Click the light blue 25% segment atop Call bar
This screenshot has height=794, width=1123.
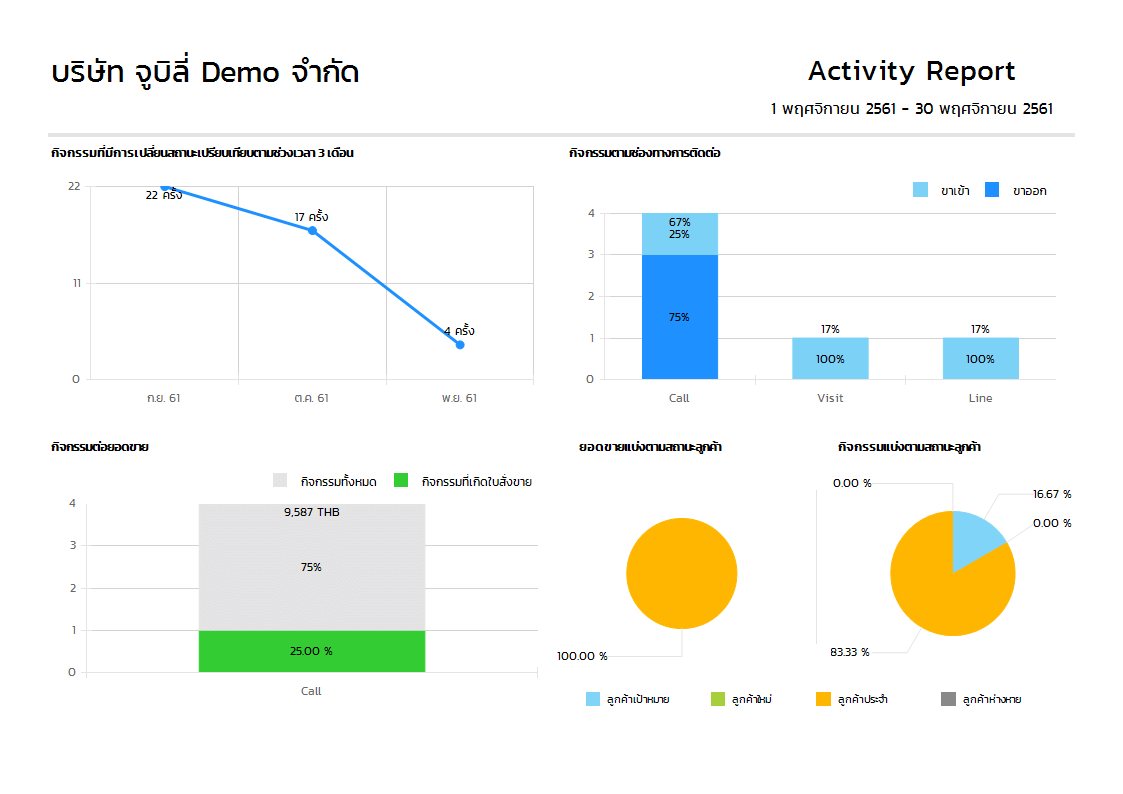679,234
